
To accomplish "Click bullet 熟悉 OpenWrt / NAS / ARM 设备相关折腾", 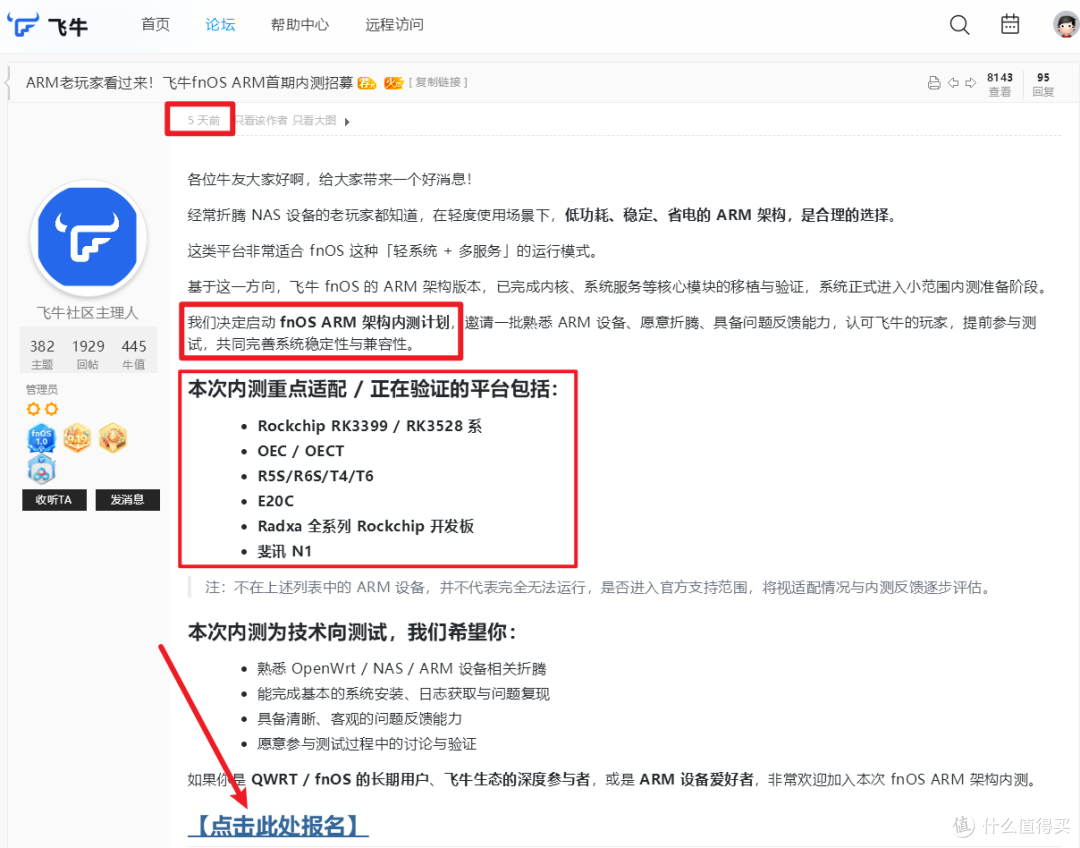I will [402, 669].
